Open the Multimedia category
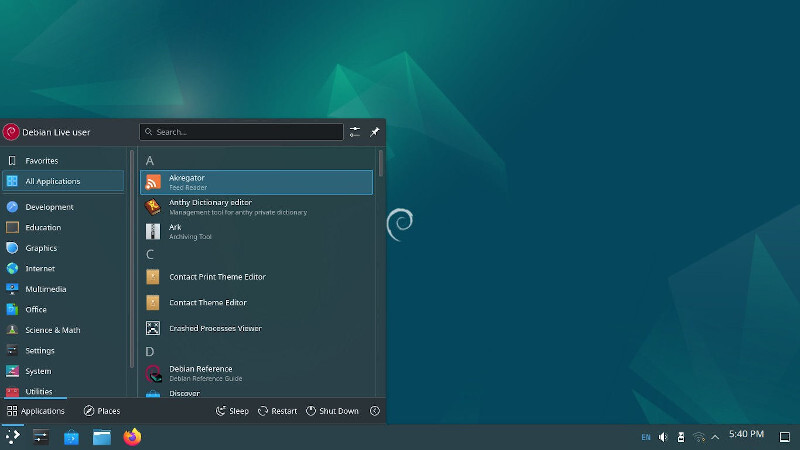 pyautogui.click(x=63, y=289)
